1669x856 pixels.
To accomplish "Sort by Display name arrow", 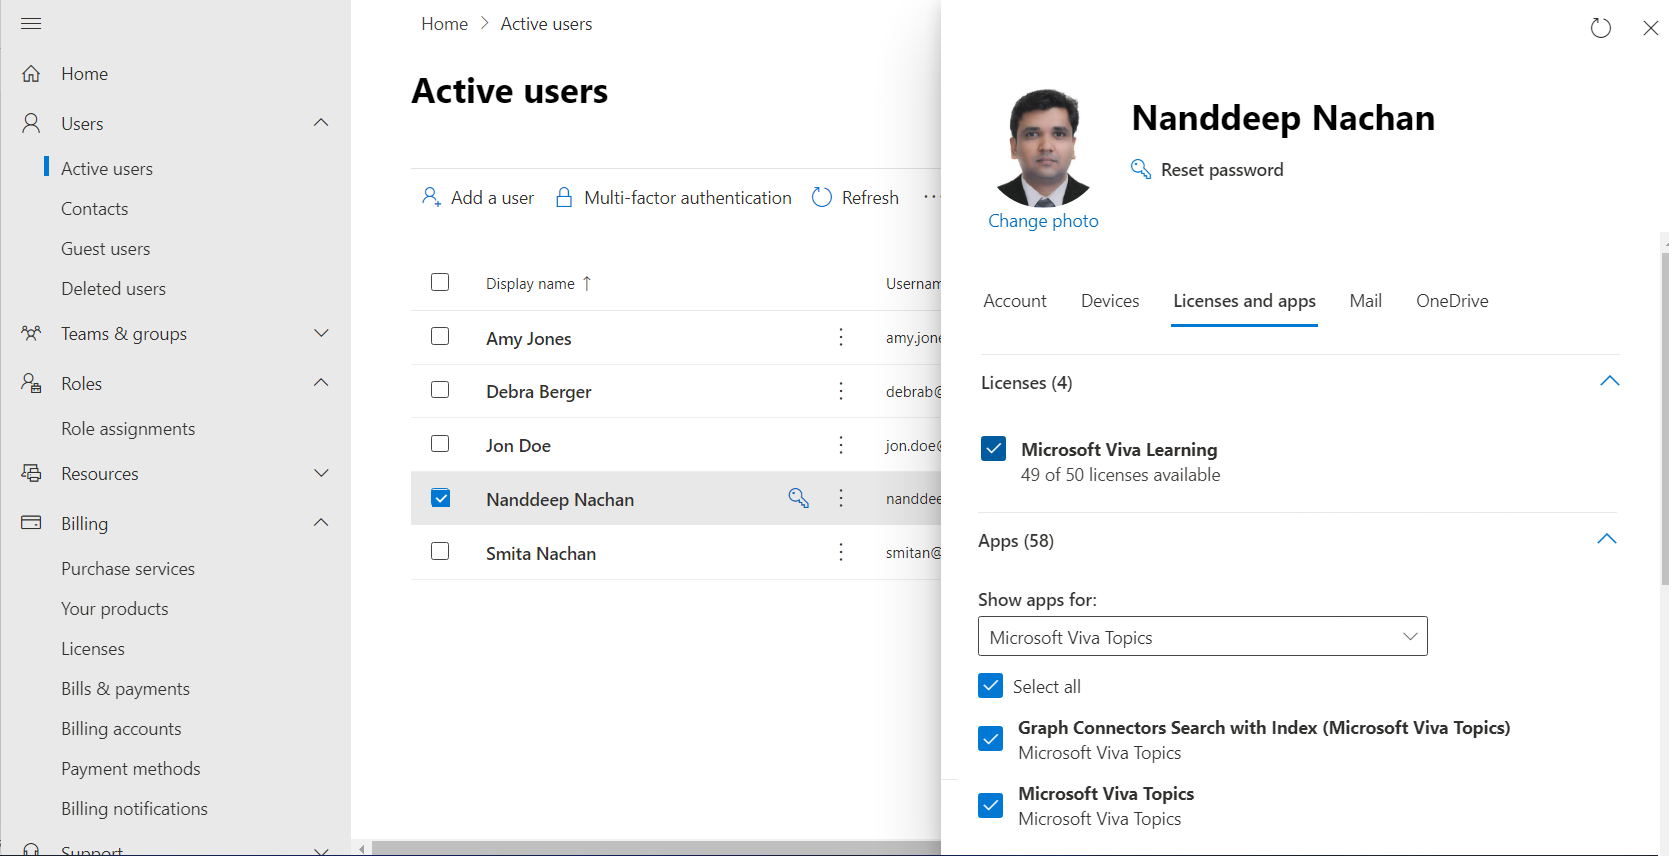I will [587, 284].
